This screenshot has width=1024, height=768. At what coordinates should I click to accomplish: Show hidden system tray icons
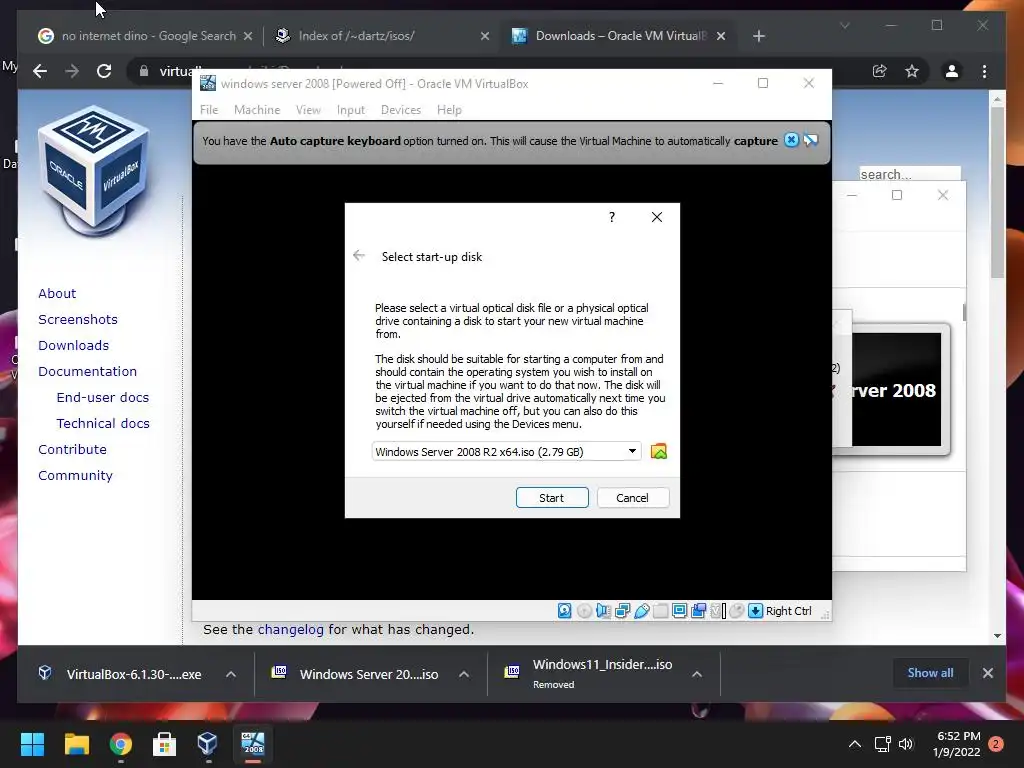[854, 744]
